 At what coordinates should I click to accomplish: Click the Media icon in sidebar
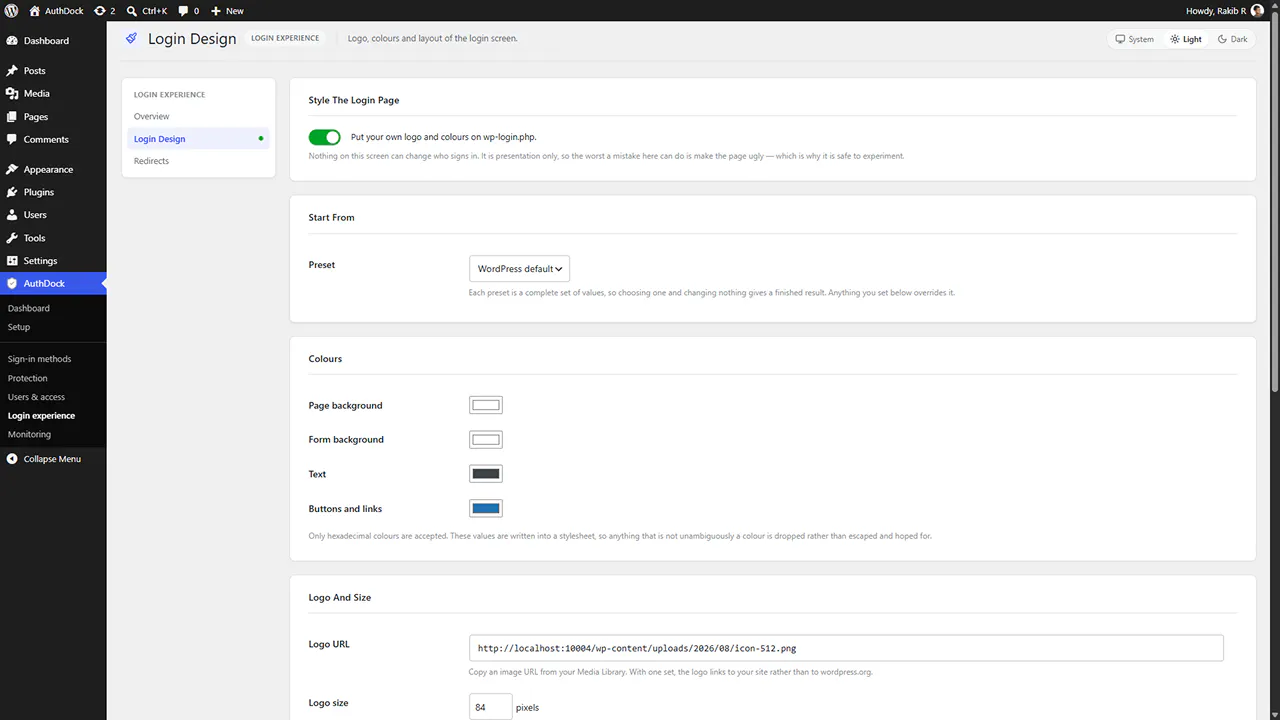[x=12, y=94]
